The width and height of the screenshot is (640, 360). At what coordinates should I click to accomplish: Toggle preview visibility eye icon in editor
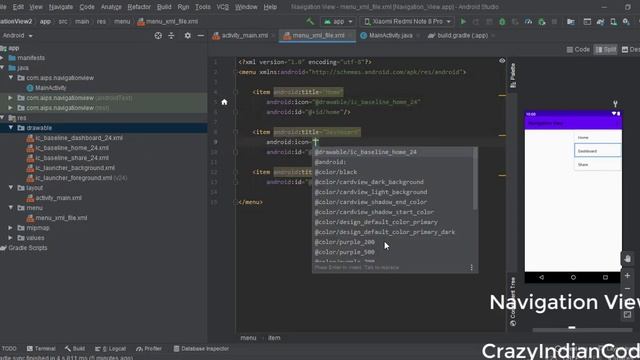[502, 61]
